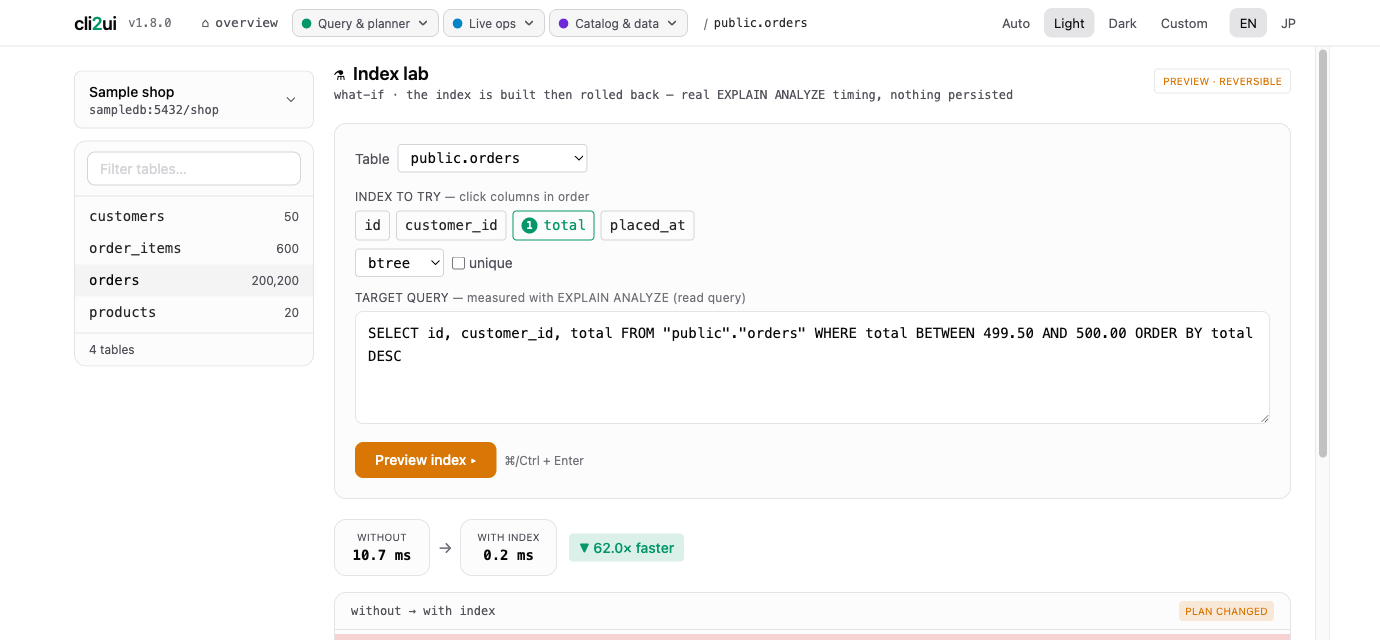Add the customer_id column to the index

click(451, 225)
